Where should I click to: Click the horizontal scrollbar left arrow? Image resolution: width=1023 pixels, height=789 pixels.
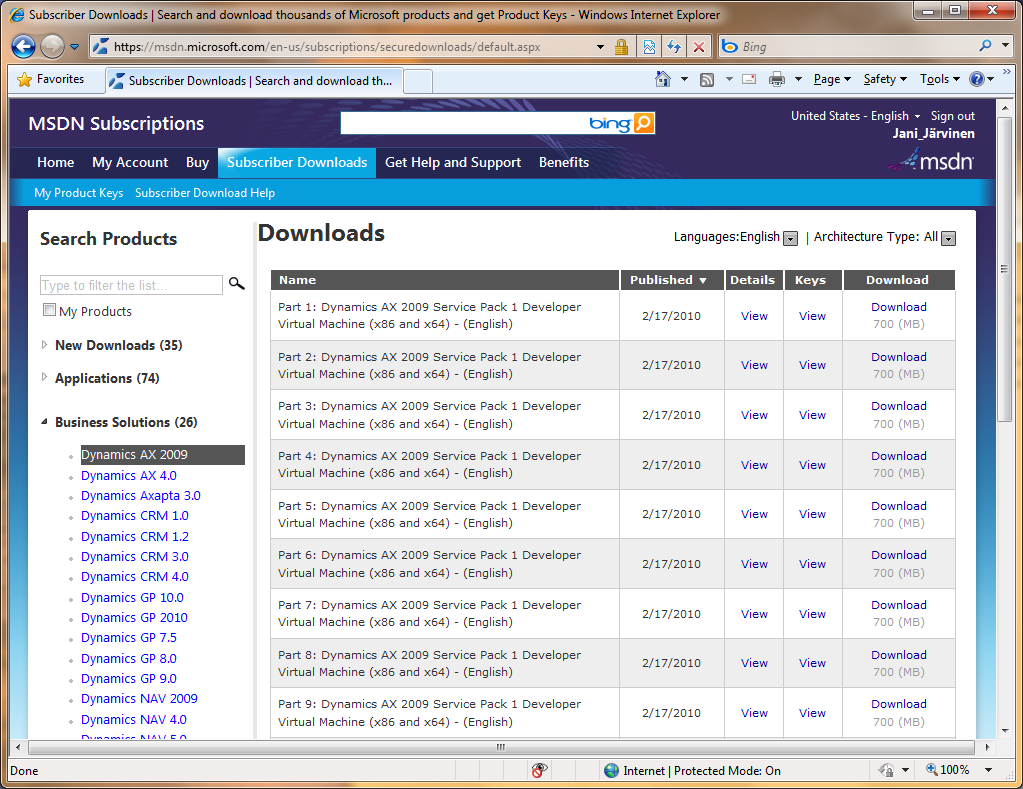point(18,747)
